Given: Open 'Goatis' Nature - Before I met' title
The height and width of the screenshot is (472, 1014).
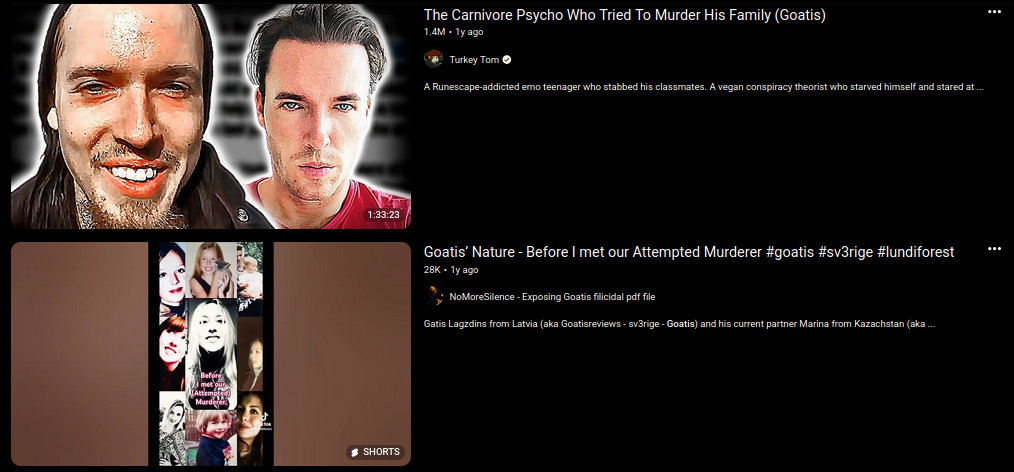Looking at the screenshot, I should point(689,252).
